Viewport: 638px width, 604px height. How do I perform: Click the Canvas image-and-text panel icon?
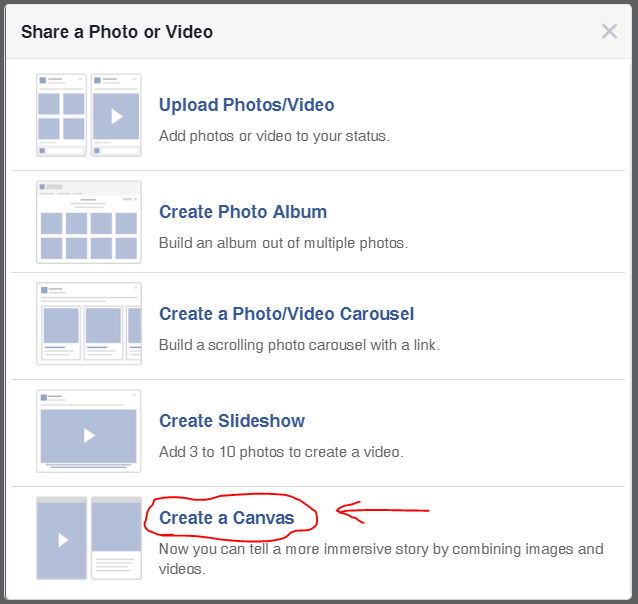click(116, 538)
